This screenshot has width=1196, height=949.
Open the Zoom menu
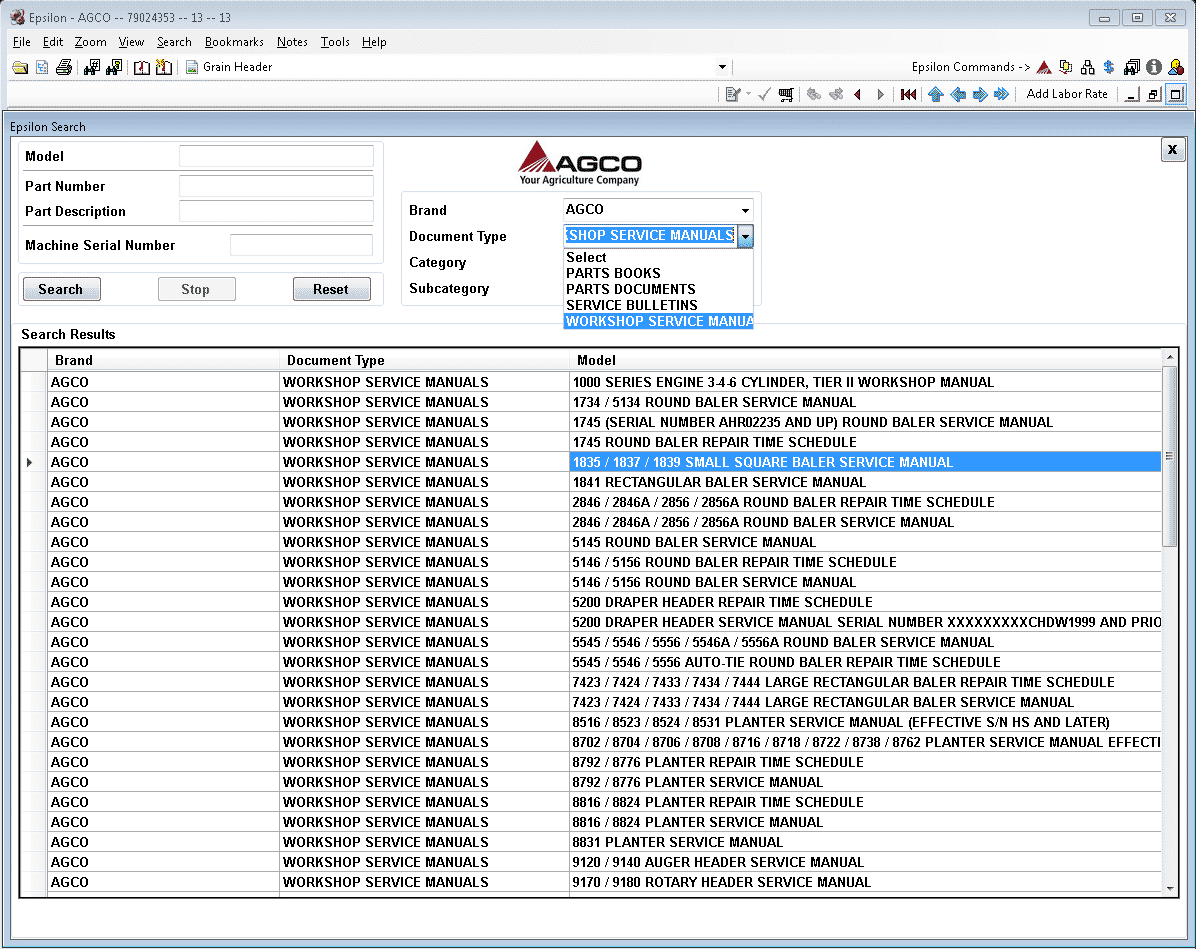(x=90, y=42)
